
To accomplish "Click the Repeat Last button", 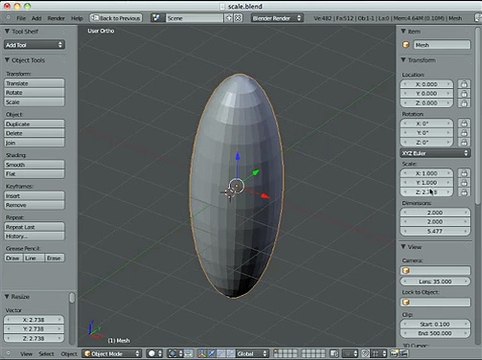I will click(34, 227).
